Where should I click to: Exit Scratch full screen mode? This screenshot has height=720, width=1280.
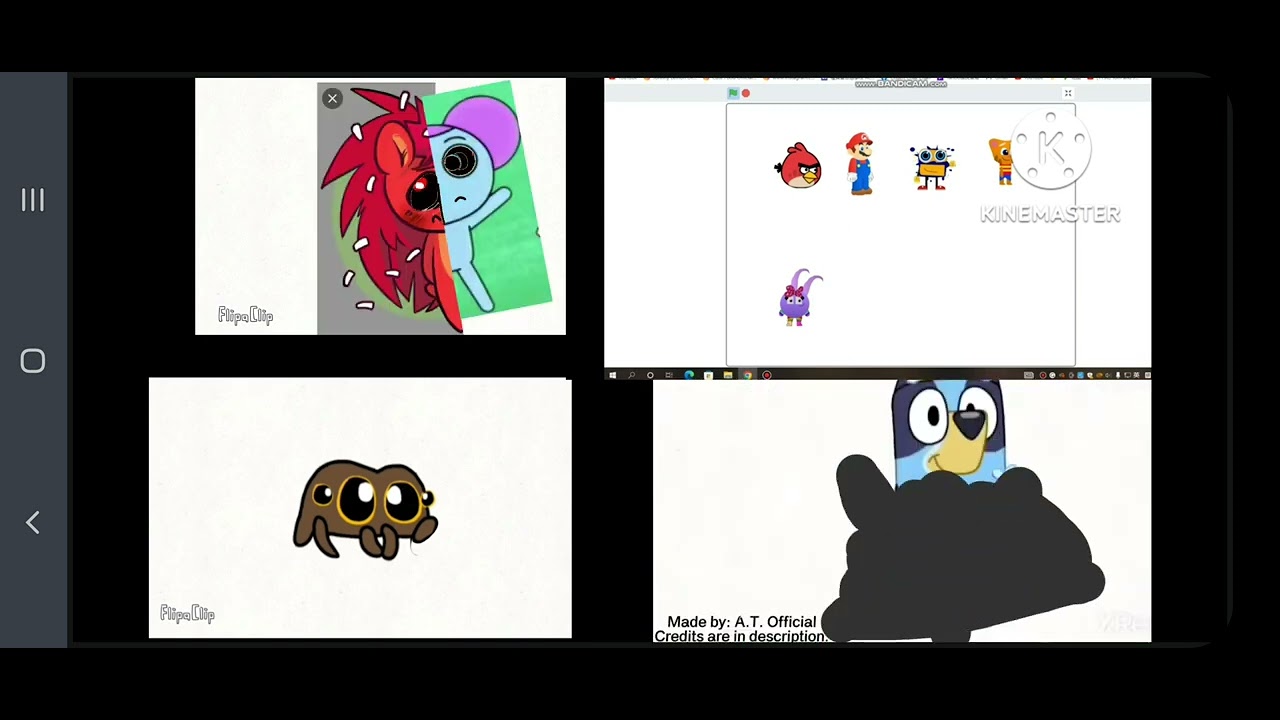pos(1067,93)
